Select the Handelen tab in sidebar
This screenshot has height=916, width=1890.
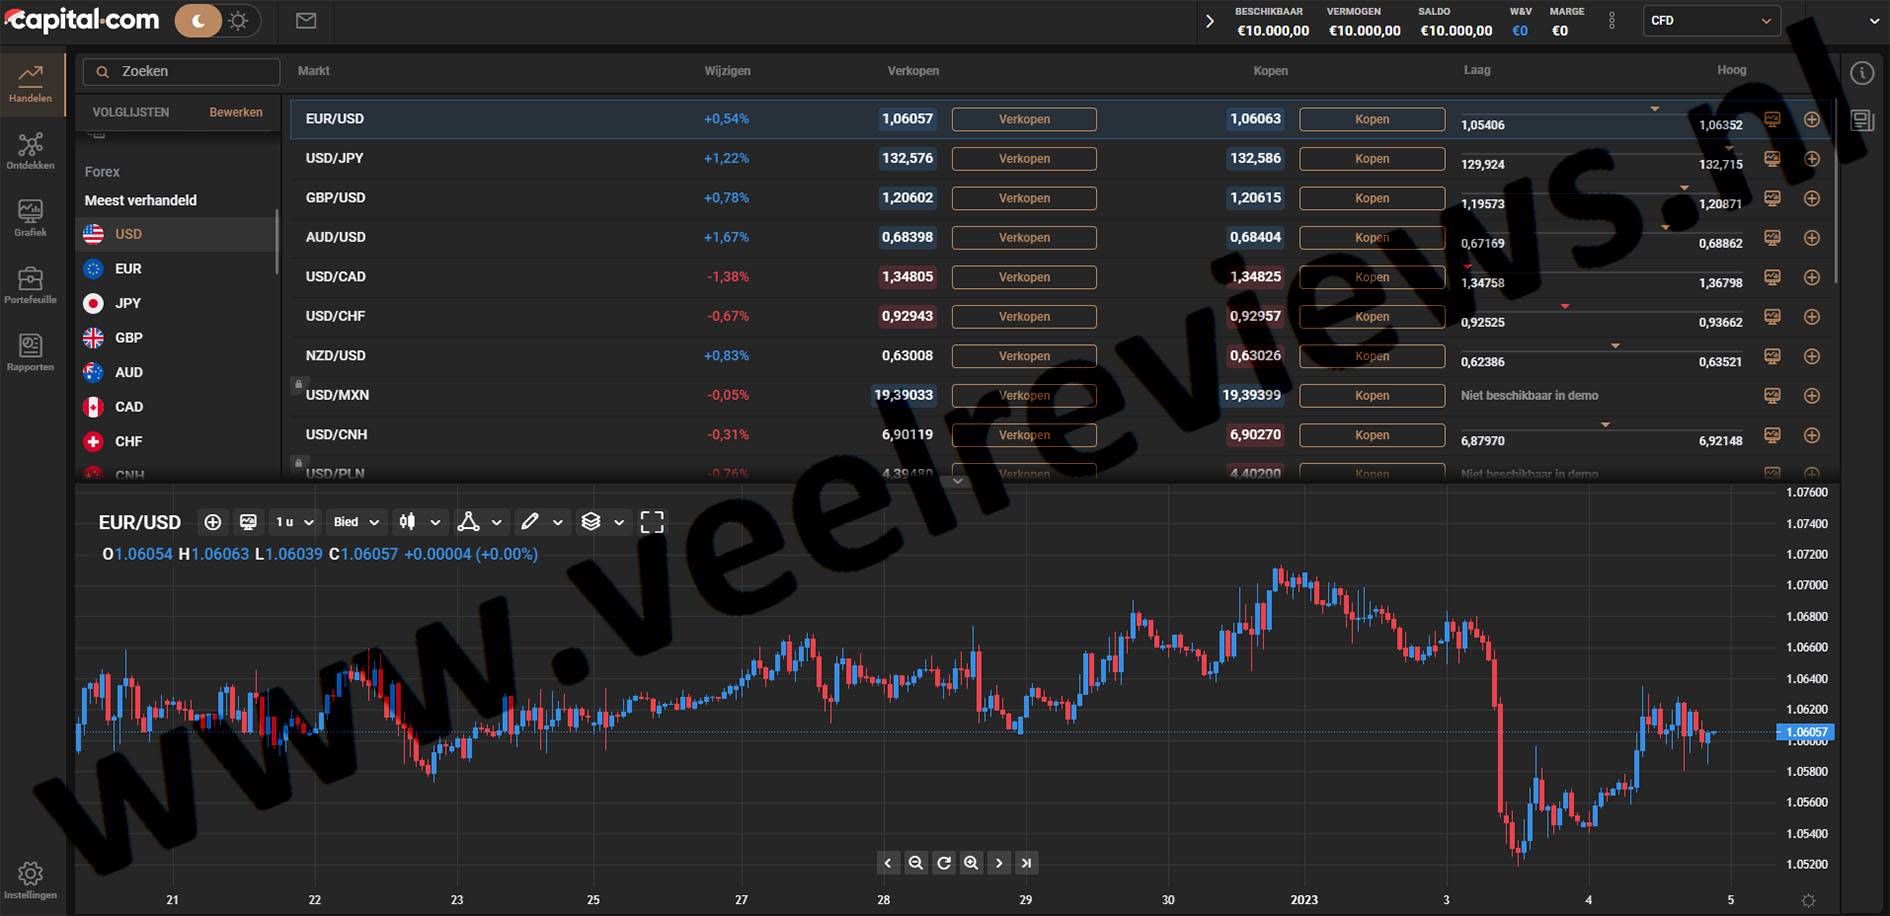(30, 84)
